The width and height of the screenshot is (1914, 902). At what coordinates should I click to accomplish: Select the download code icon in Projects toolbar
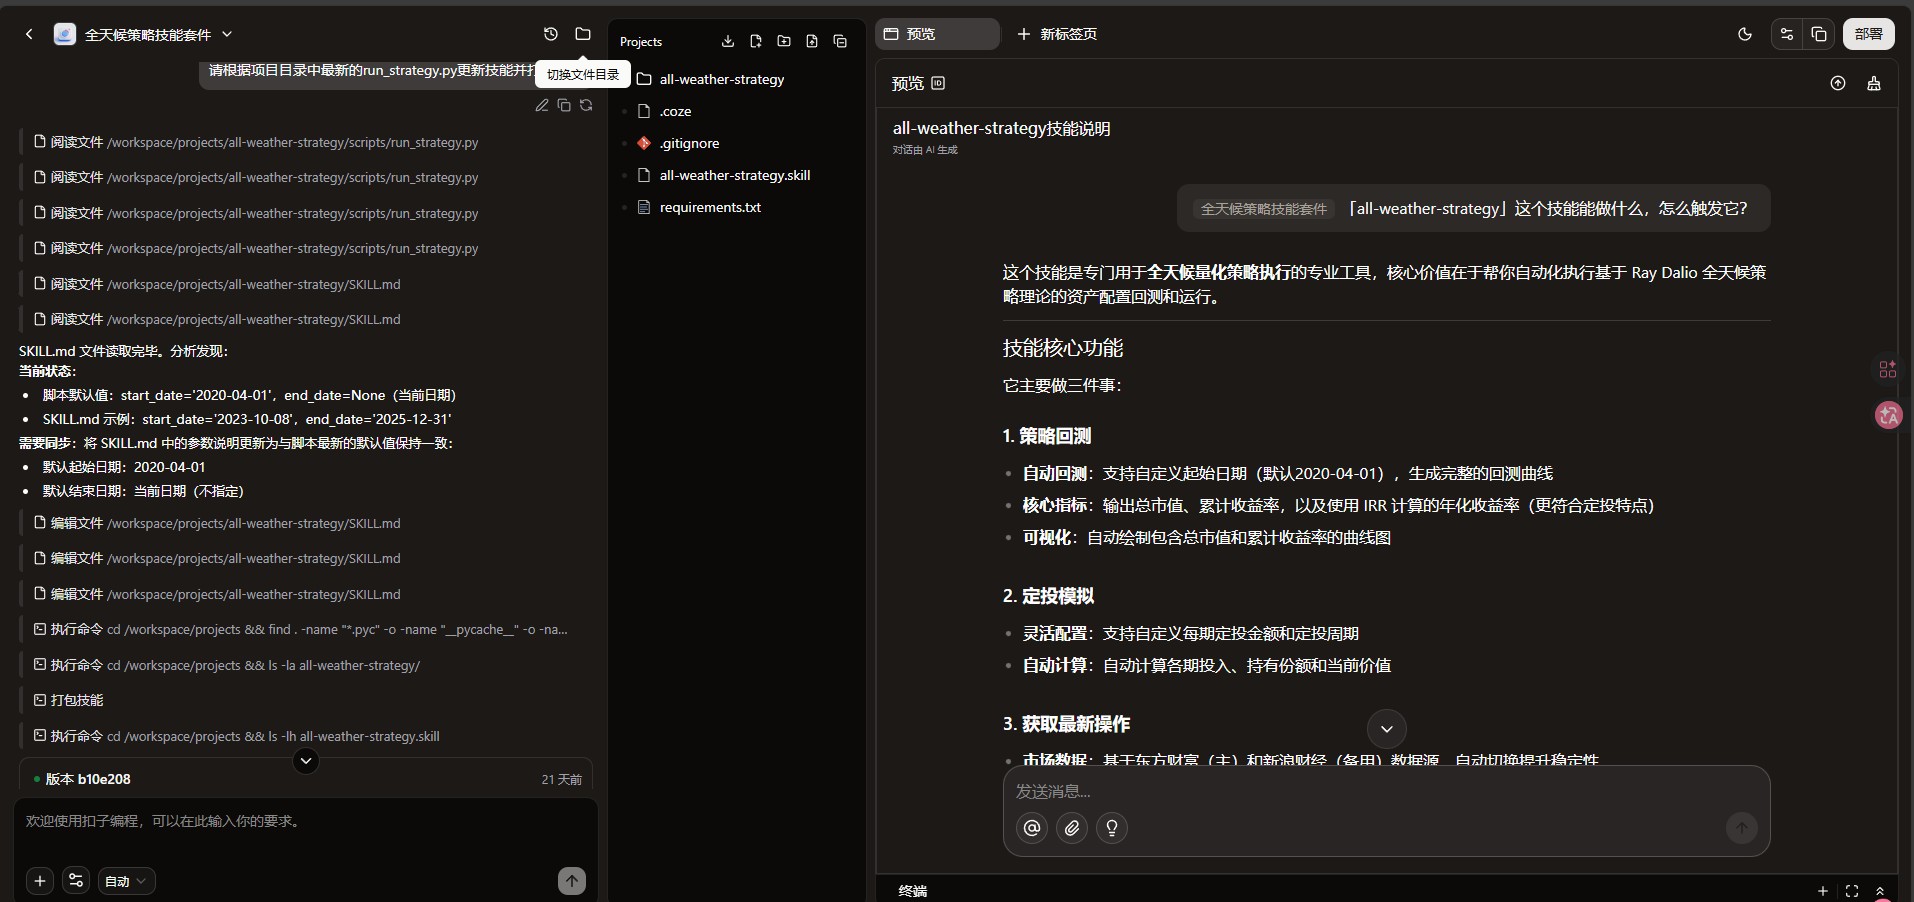click(727, 41)
